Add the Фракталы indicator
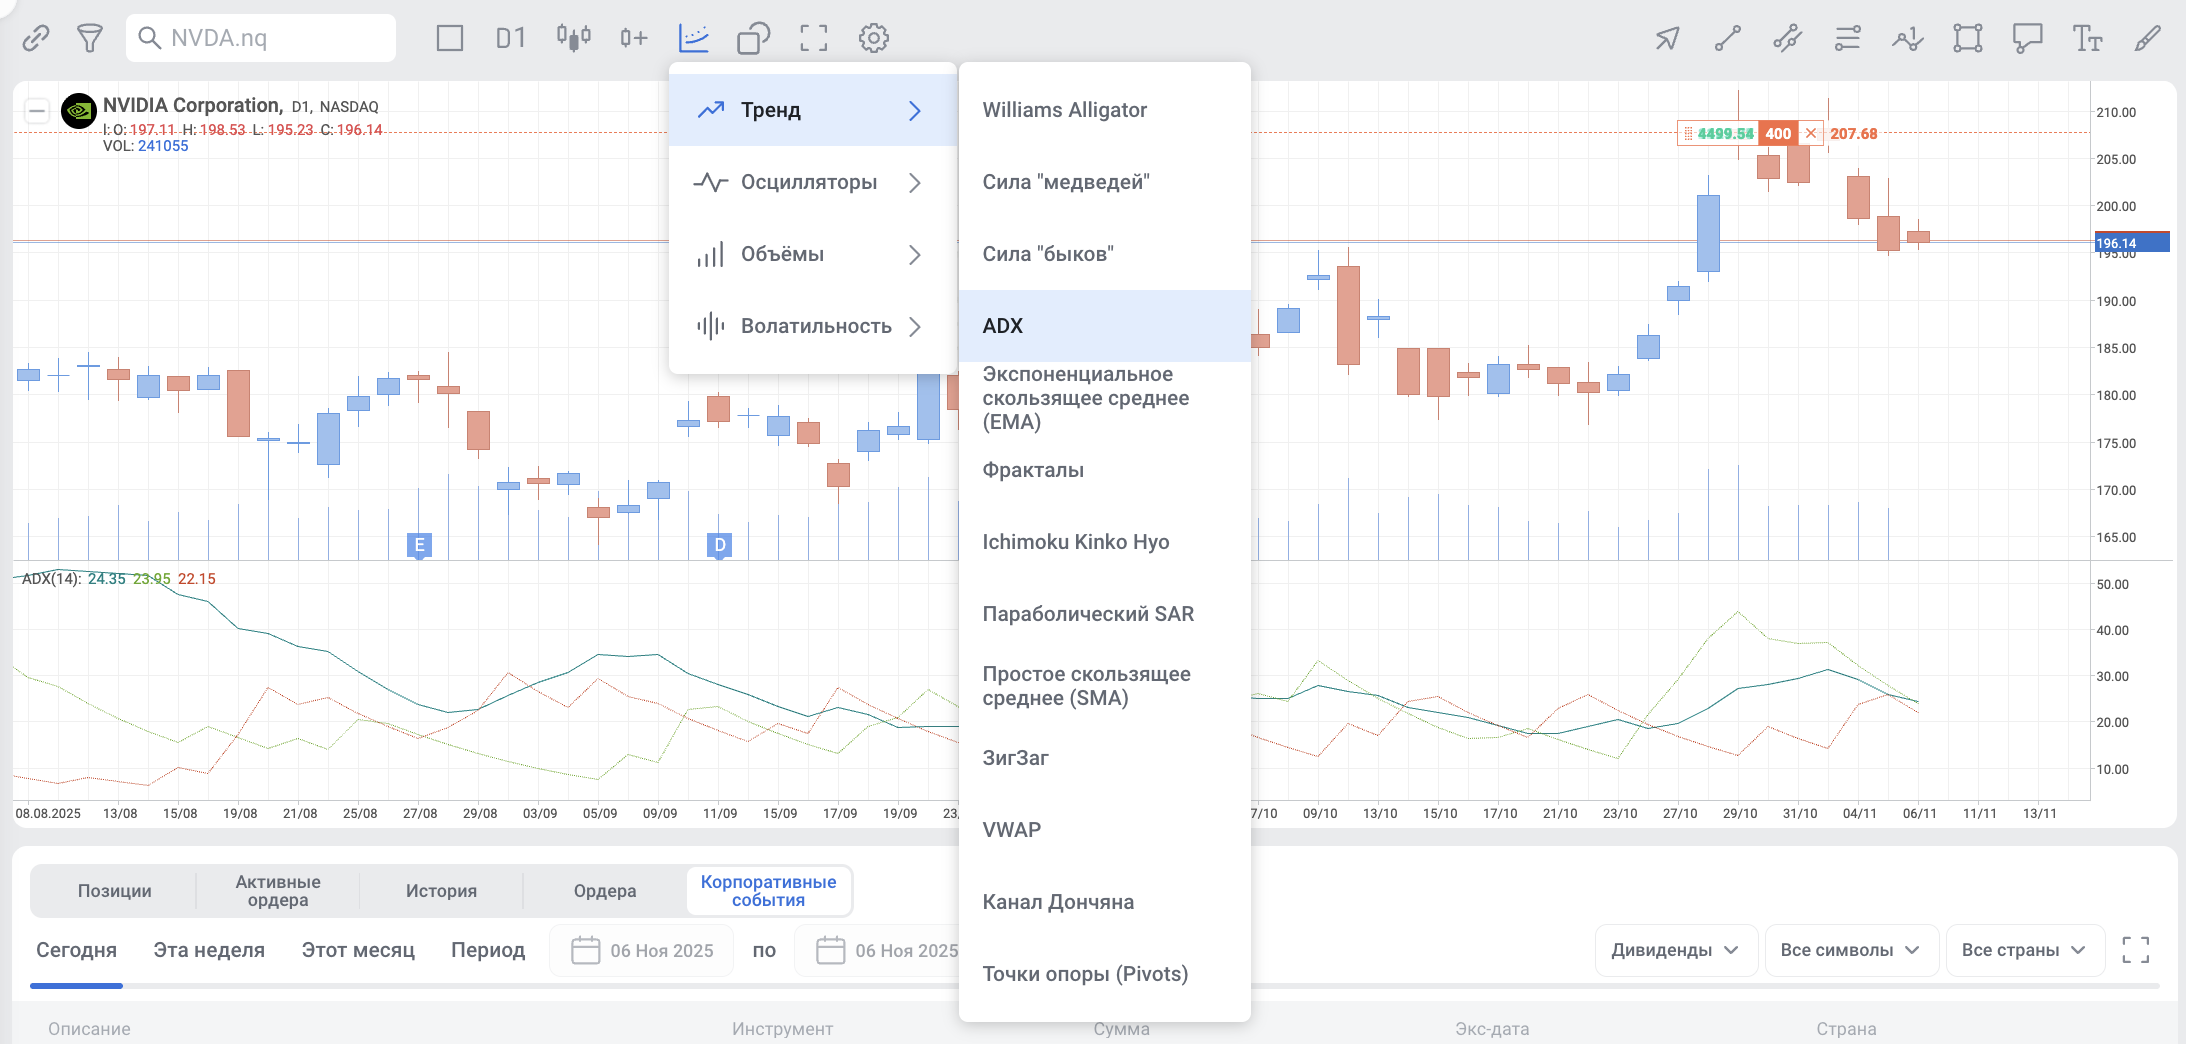This screenshot has width=2186, height=1044. [1105, 470]
